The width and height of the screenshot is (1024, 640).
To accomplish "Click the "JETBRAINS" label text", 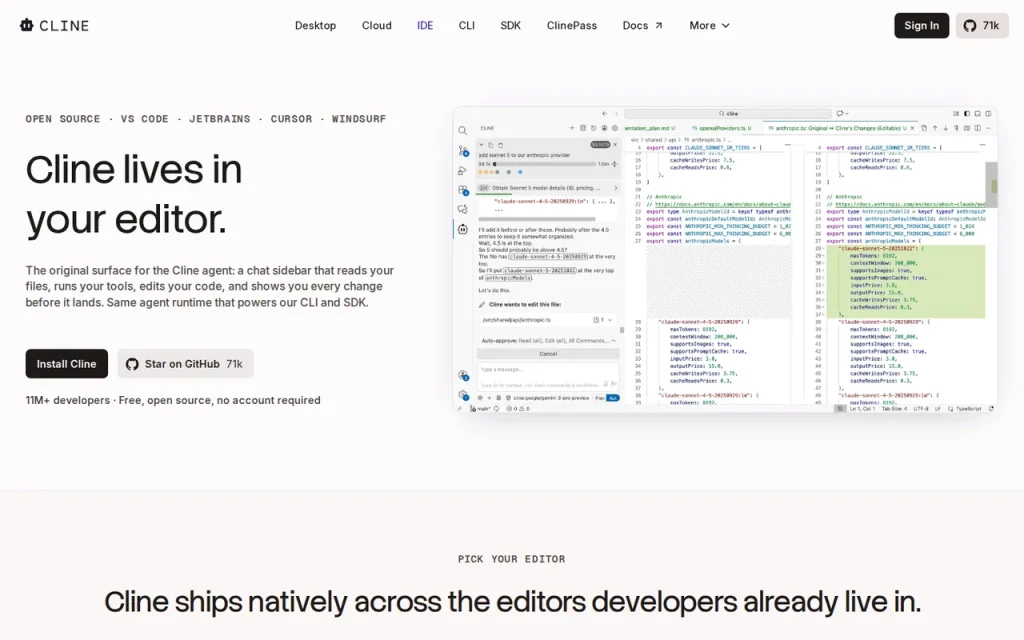I will tap(219, 119).
